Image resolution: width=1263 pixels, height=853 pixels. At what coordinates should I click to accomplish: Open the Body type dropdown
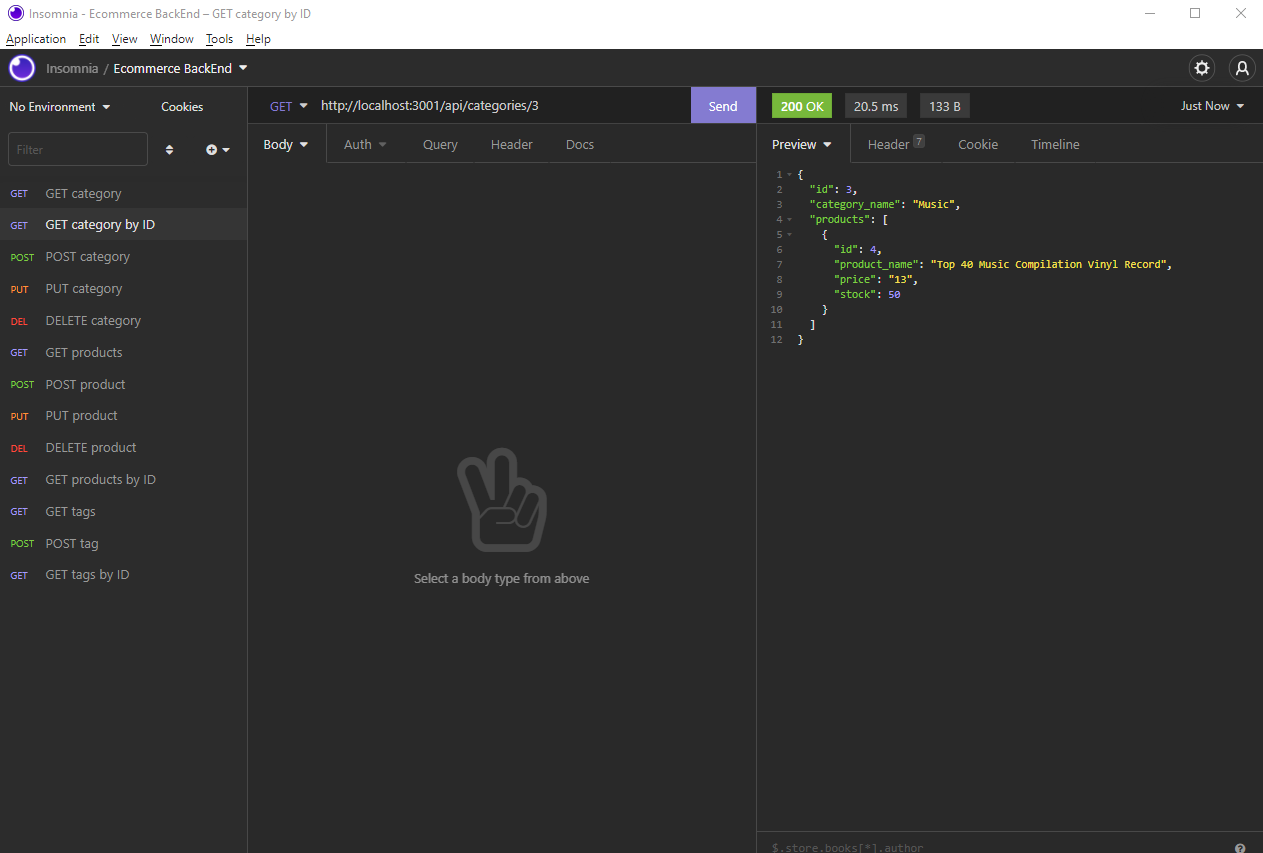(285, 144)
